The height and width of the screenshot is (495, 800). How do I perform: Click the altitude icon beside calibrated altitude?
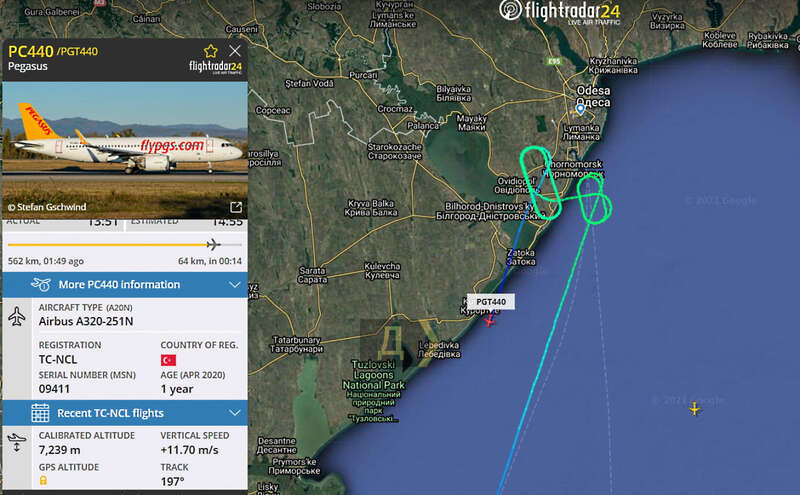[x=17, y=442]
